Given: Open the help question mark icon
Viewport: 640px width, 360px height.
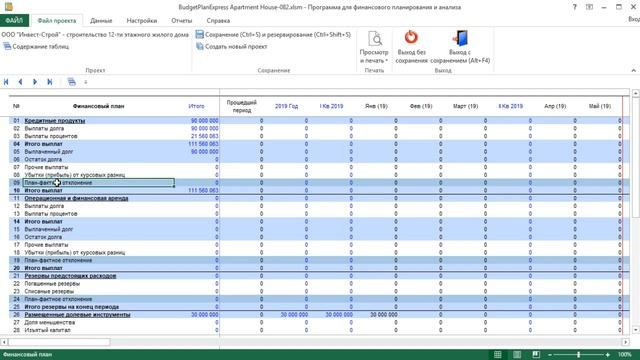Looking at the screenshot, I should coord(575,7).
